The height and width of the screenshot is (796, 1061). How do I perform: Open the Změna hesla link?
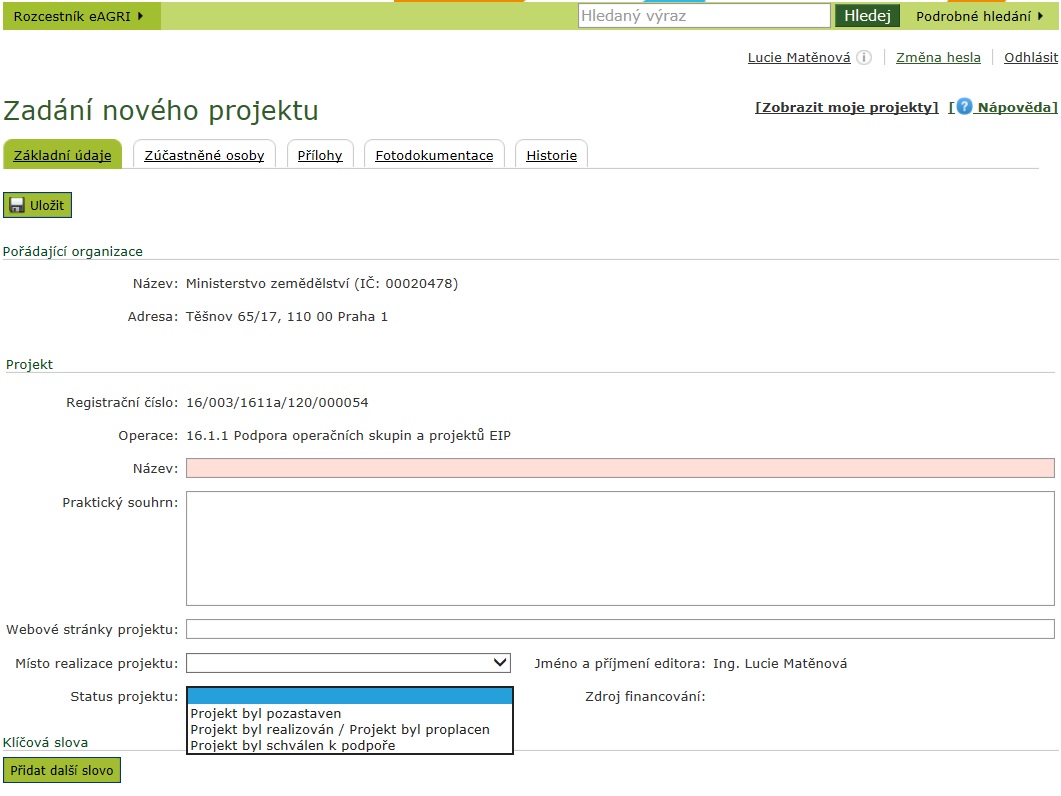point(937,58)
